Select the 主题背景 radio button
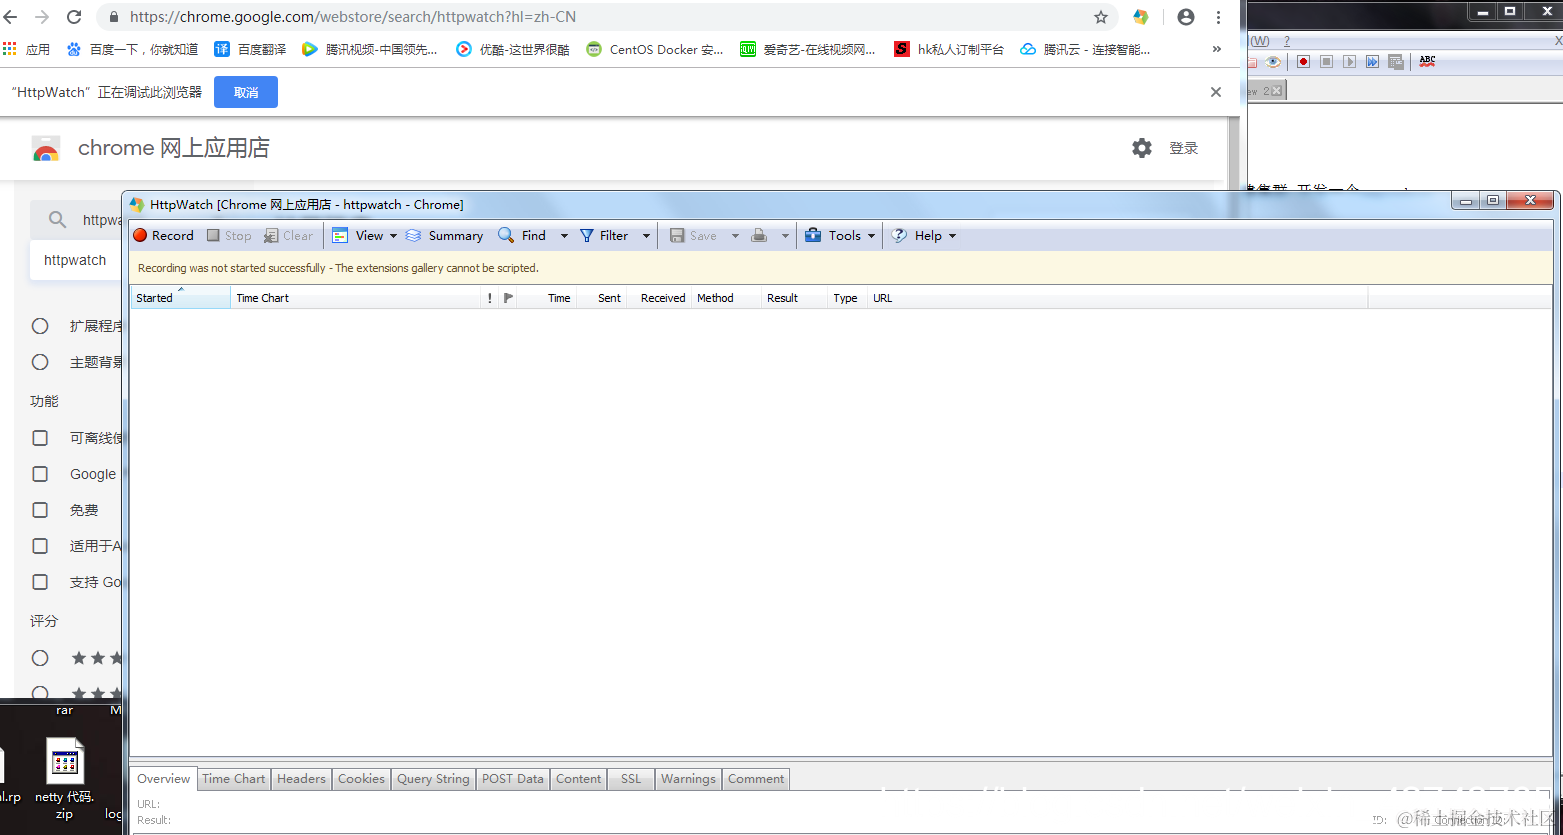Screen dimensions: 1563x835 [40, 362]
